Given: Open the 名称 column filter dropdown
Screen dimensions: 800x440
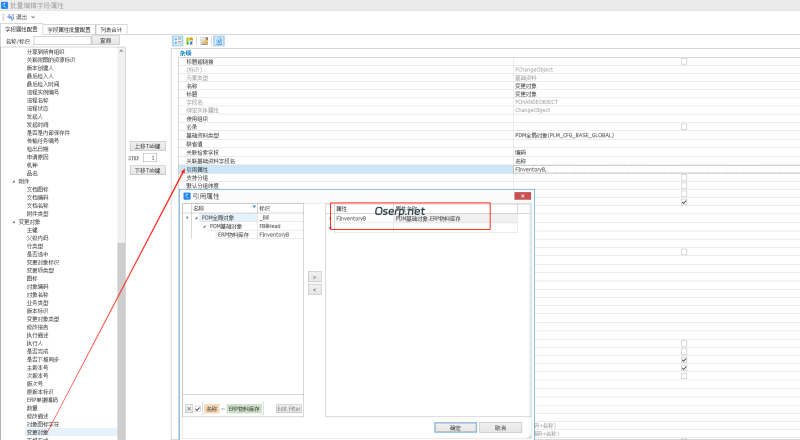Looking at the screenshot, I should [254, 207].
